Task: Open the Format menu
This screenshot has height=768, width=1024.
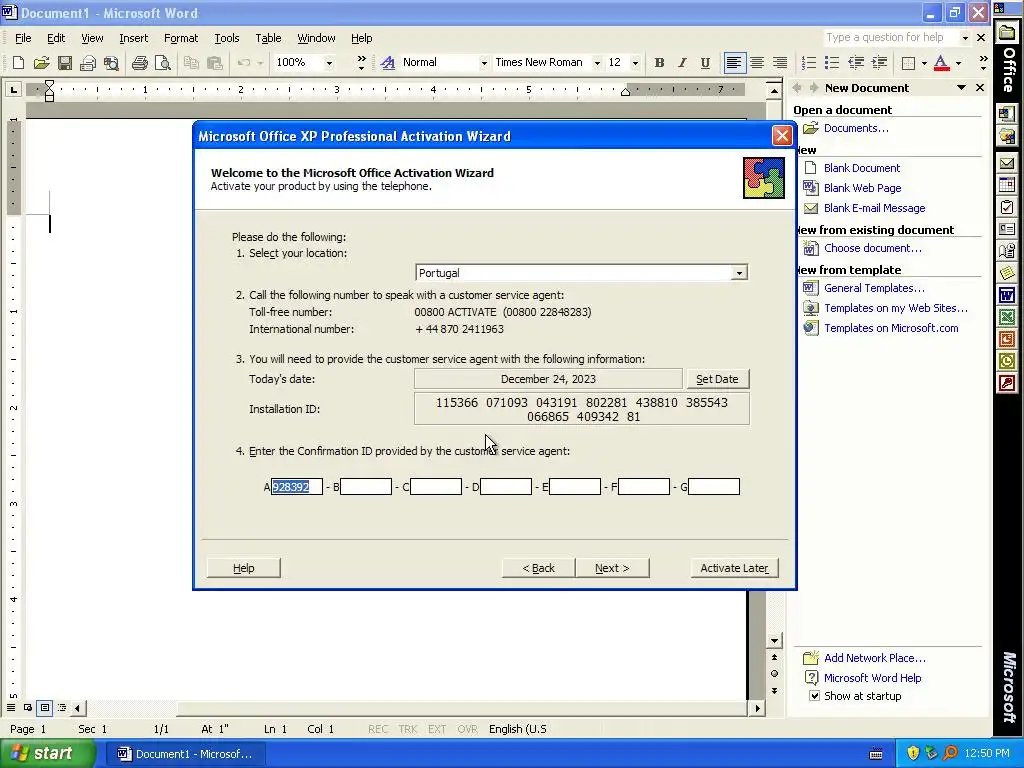Action: click(181, 38)
